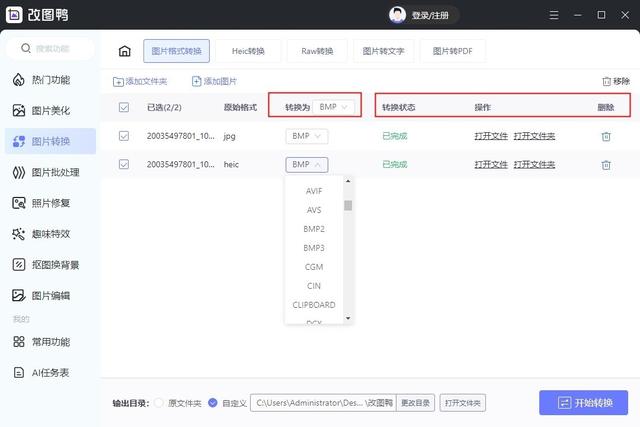
Task: Open the hamburger menu icon in title bar
Action: pyautogui.click(x=553, y=15)
